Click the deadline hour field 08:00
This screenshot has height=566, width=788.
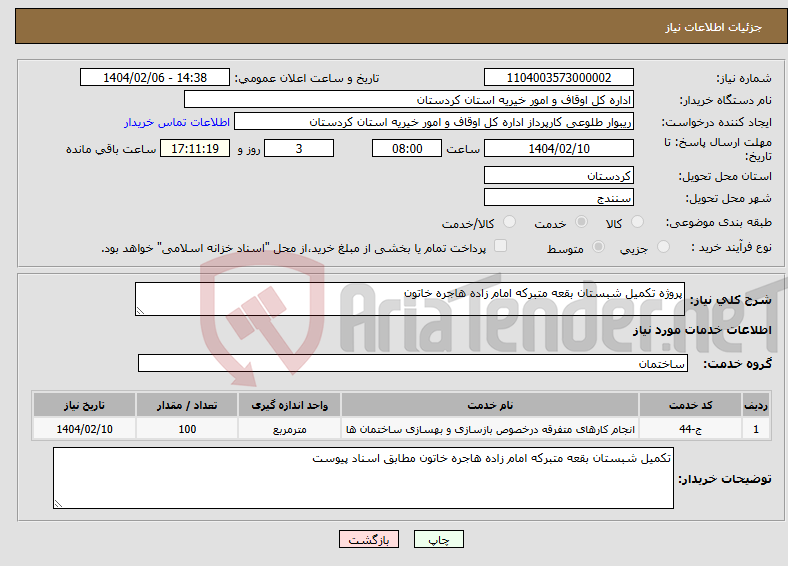407,148
